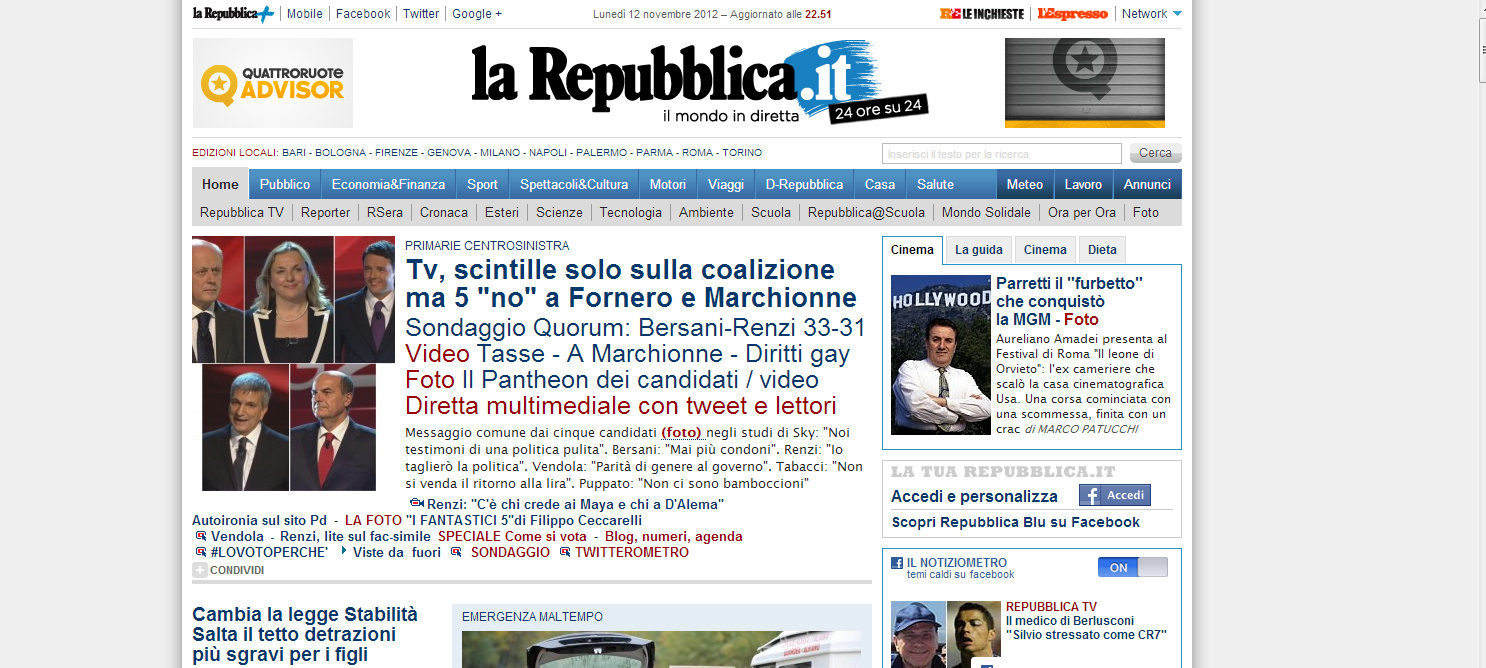Open the Mondo Solidale sub-navigation link
Image resolution: width=1486 pixels, height=668 pixels.
(x=986, y=212)
